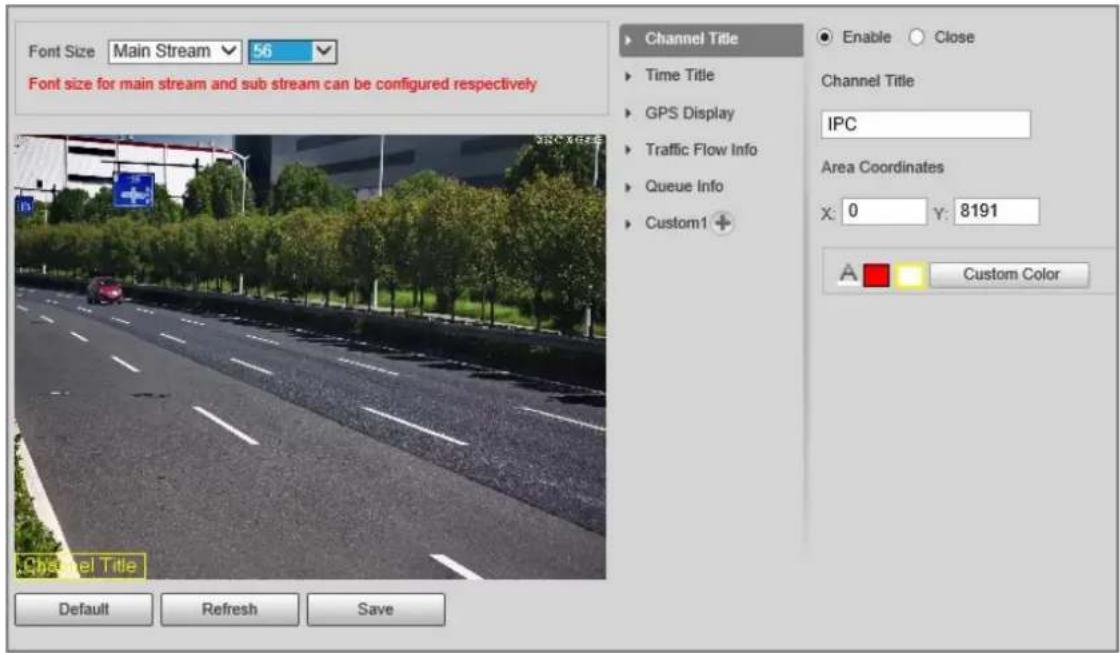
Task: Open the Queue Info section
Action: pyautogui.click(x=684, y=186)
